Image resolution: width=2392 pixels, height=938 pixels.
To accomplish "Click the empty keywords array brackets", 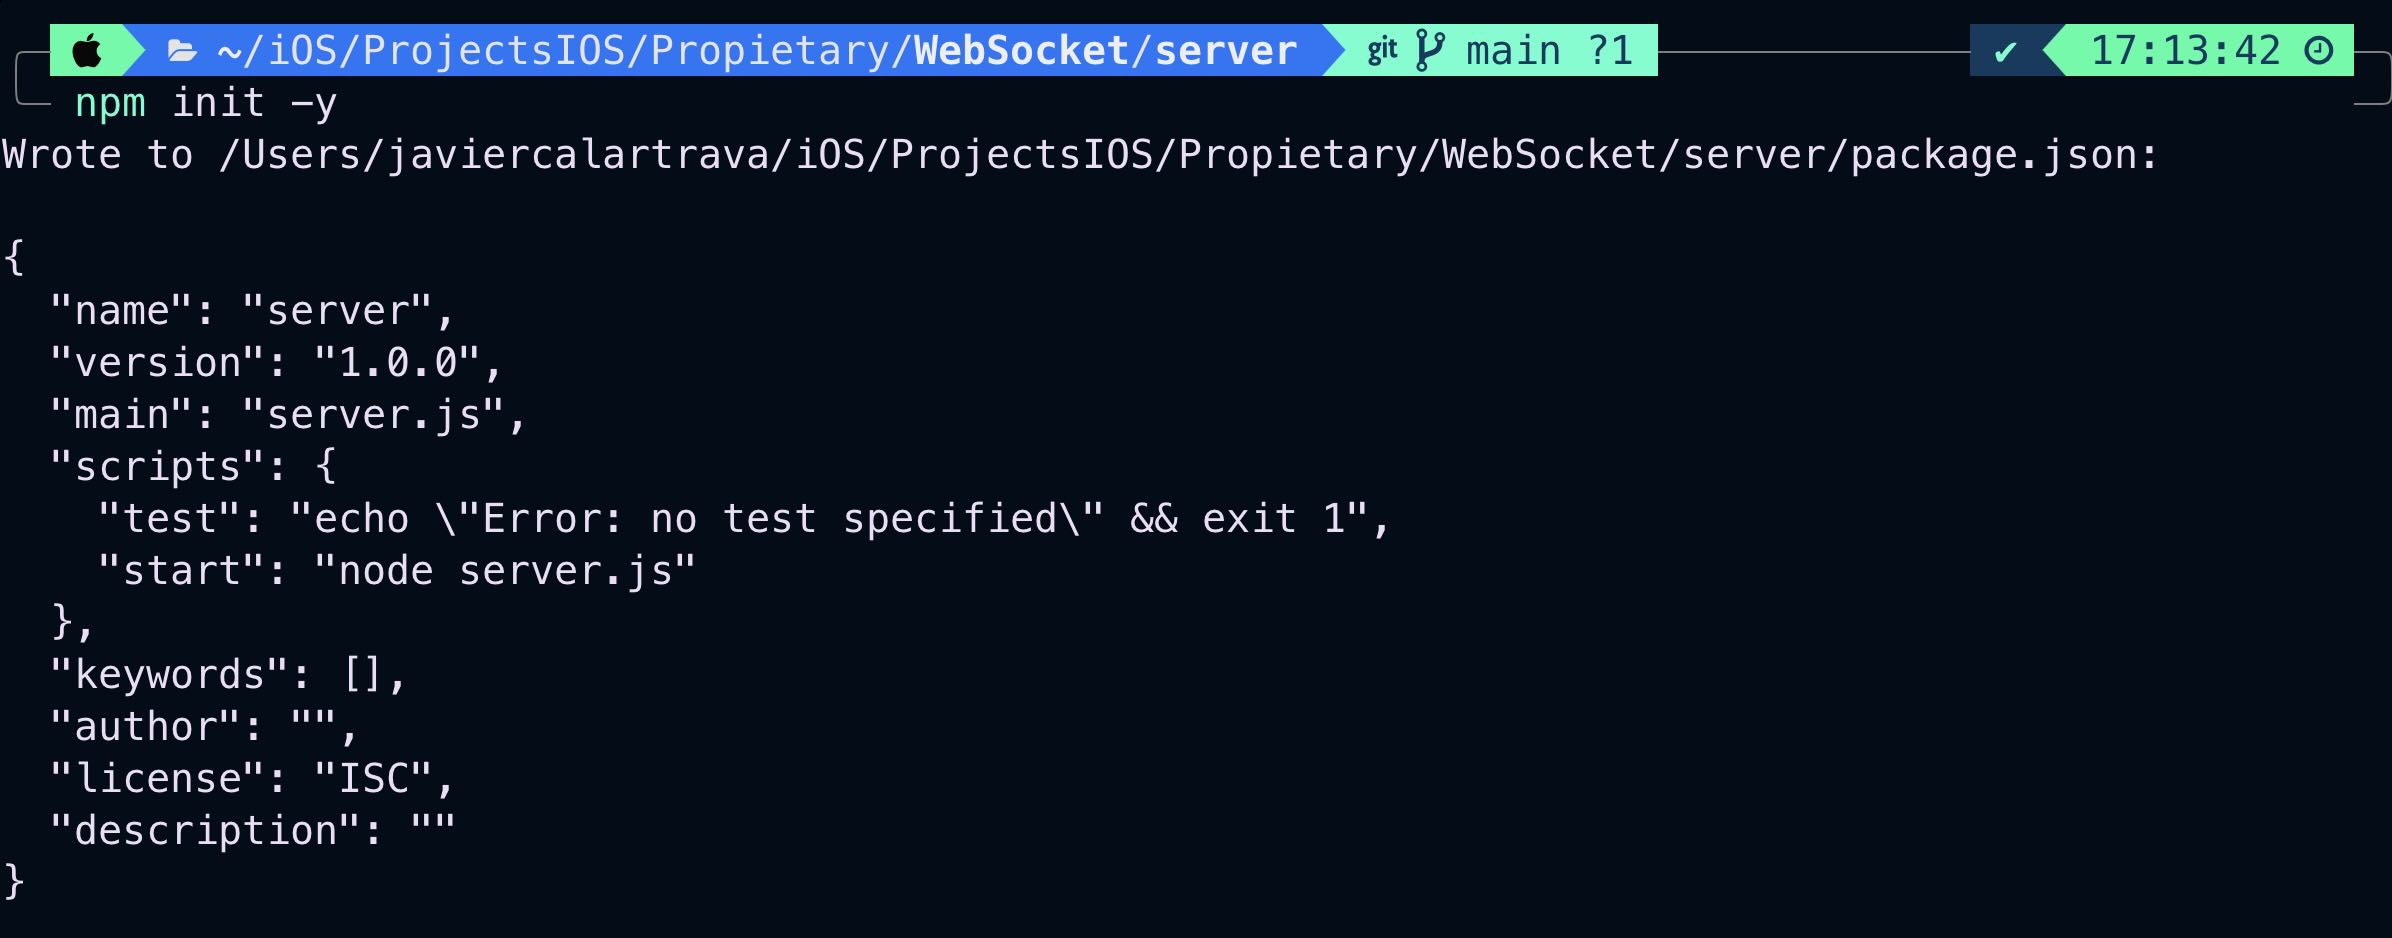I will pos(362,675).
